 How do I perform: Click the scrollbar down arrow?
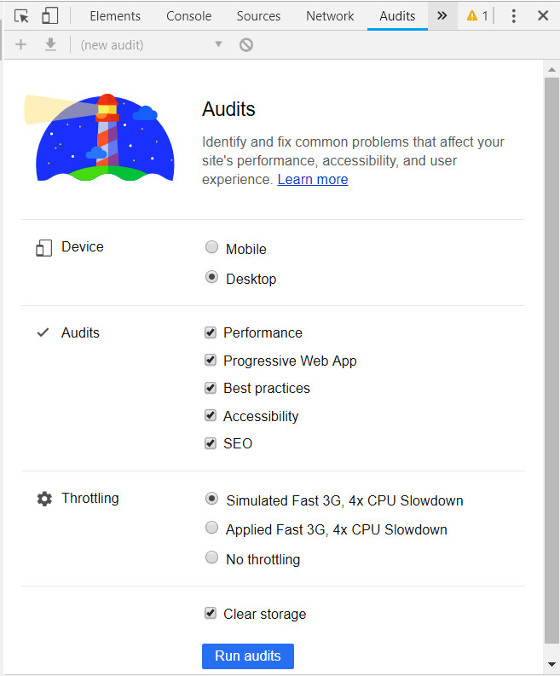point(551,664)
